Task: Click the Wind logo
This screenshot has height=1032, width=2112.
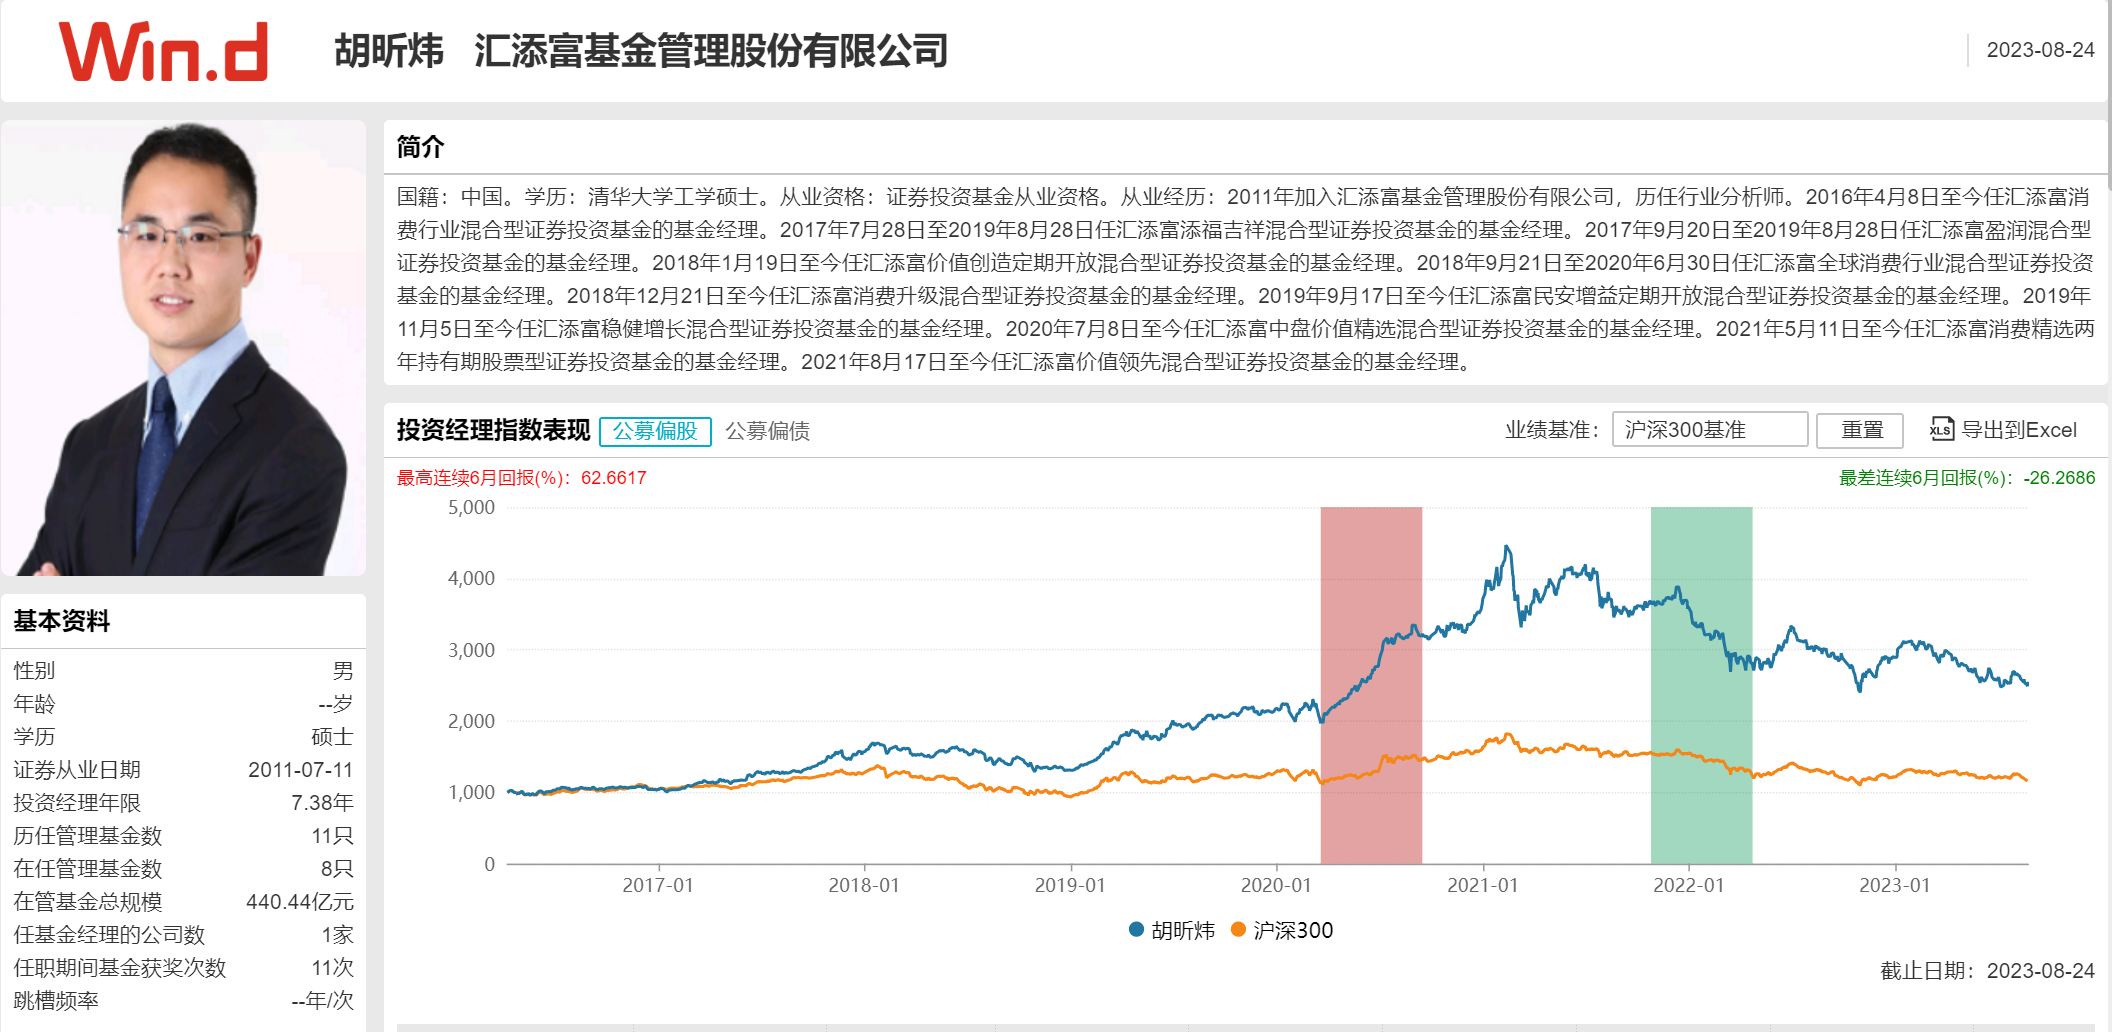Action: click(164, 51)
